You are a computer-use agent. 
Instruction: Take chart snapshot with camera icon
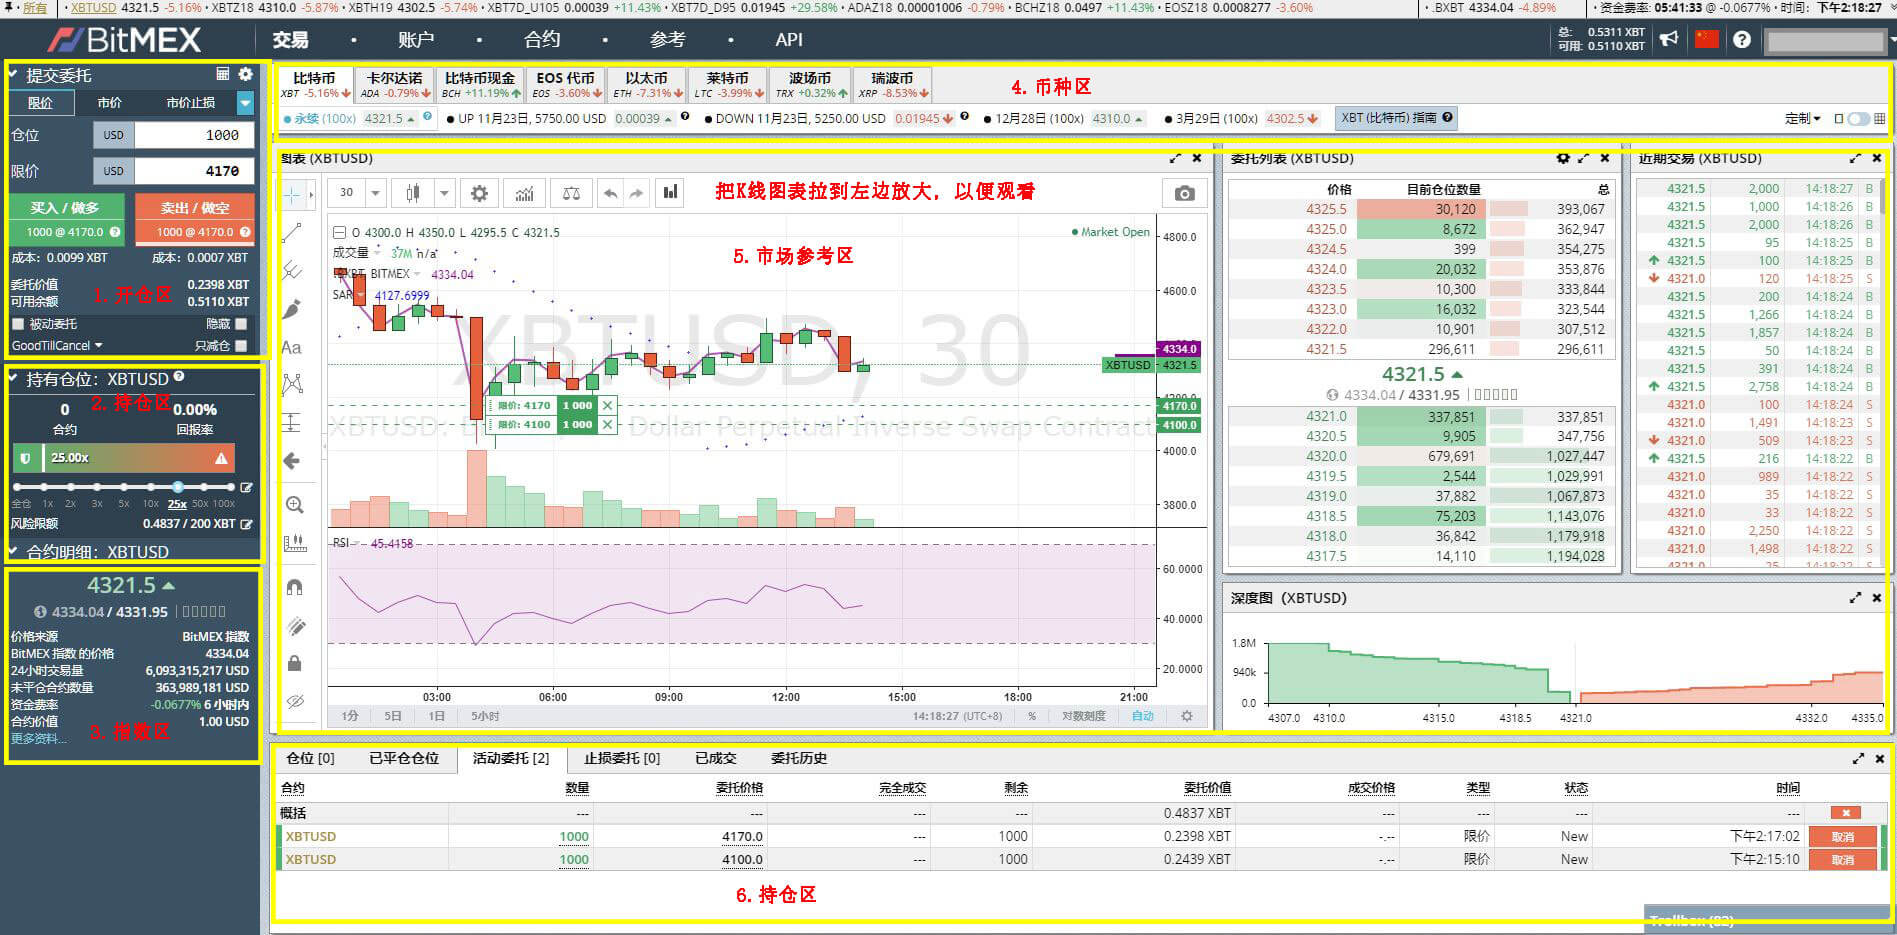pos(1184,193)
